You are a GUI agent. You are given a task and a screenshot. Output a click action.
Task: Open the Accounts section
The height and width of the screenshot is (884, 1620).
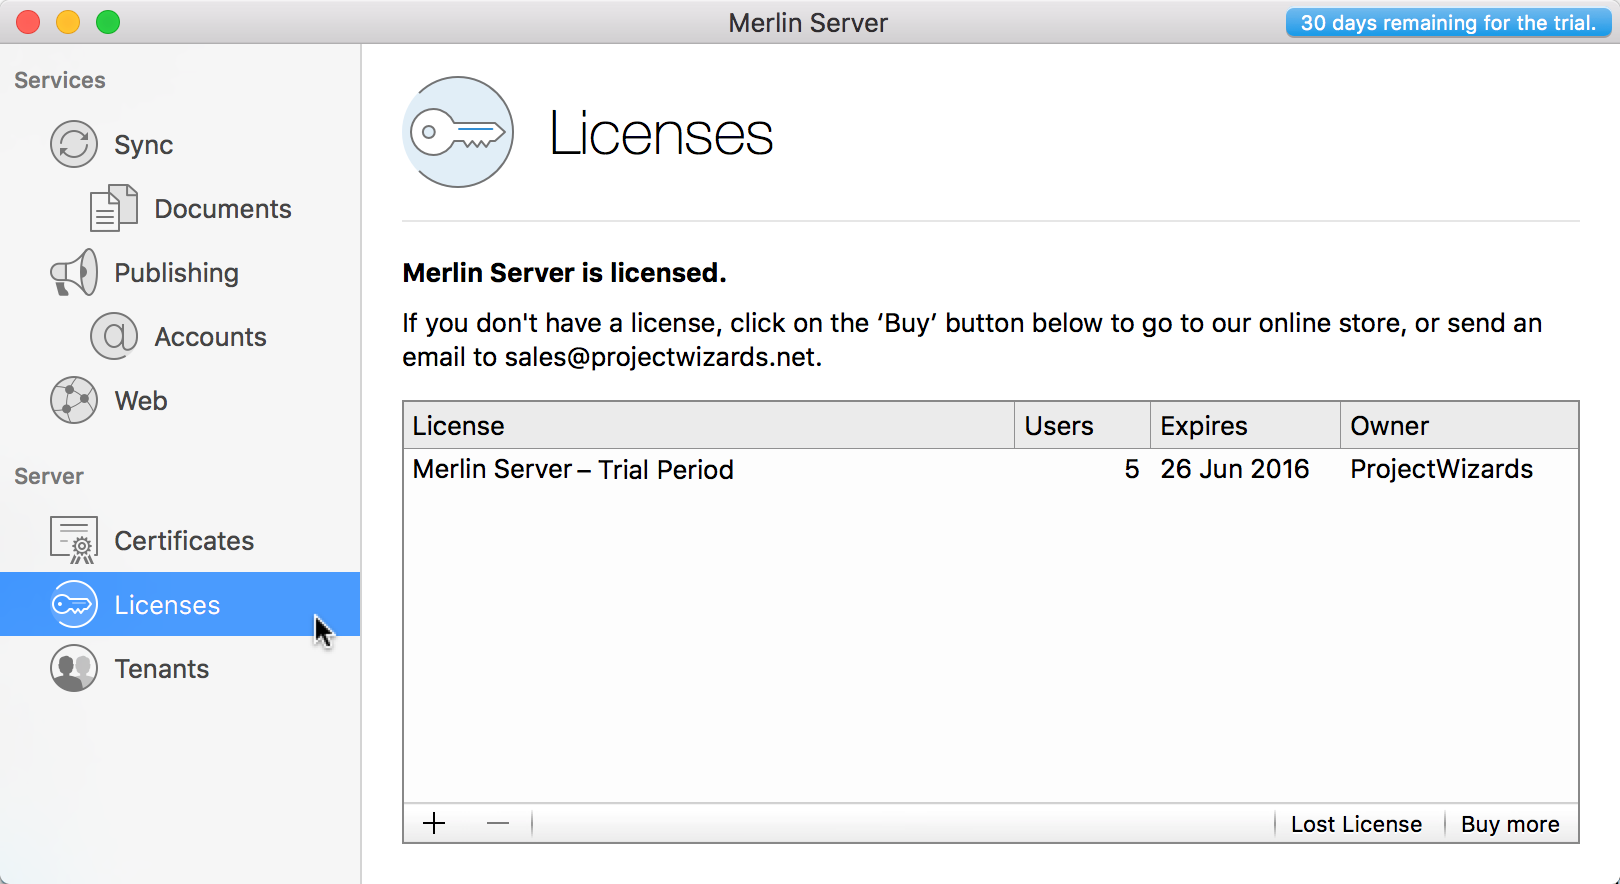click(x=180, y=336)
